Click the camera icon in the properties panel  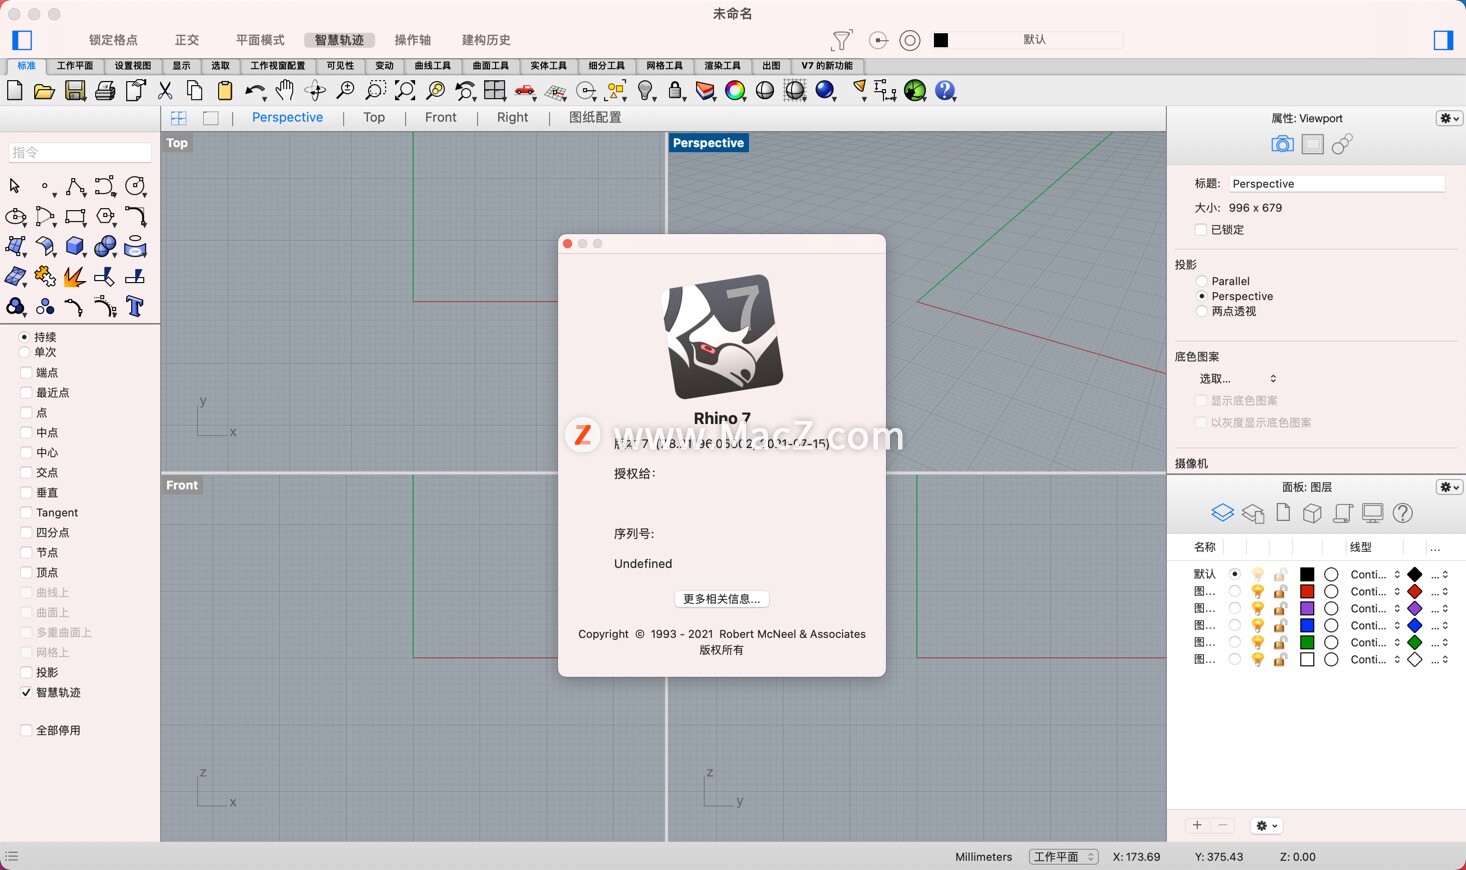1282,145
